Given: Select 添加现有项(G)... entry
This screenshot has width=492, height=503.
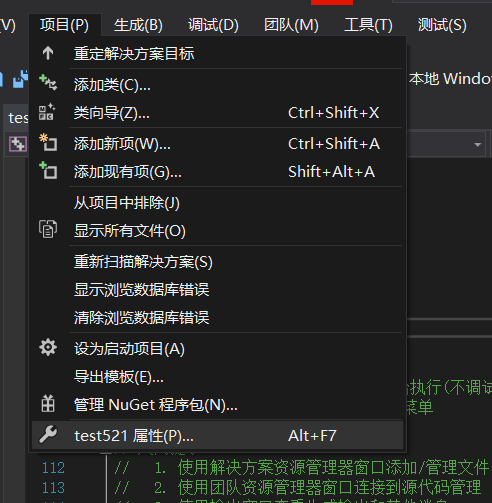Looking at the screenshot, I should [217, 172].
